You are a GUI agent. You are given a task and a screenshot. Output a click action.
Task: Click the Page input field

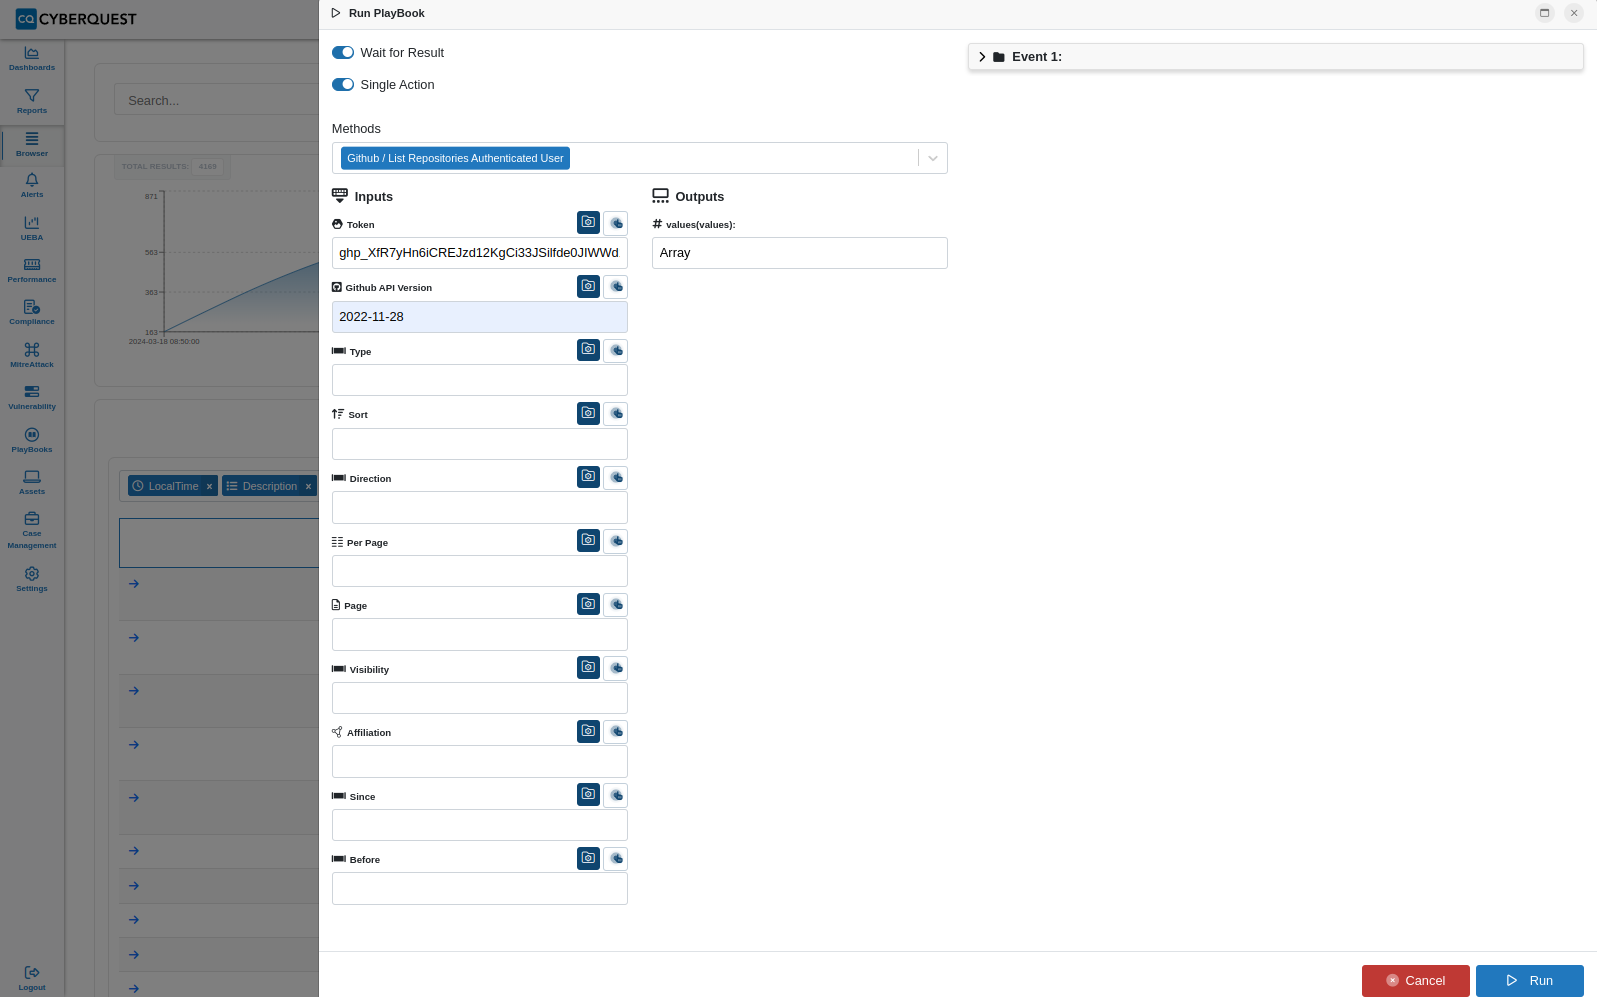pyautogui.click(x=480, y=634)
